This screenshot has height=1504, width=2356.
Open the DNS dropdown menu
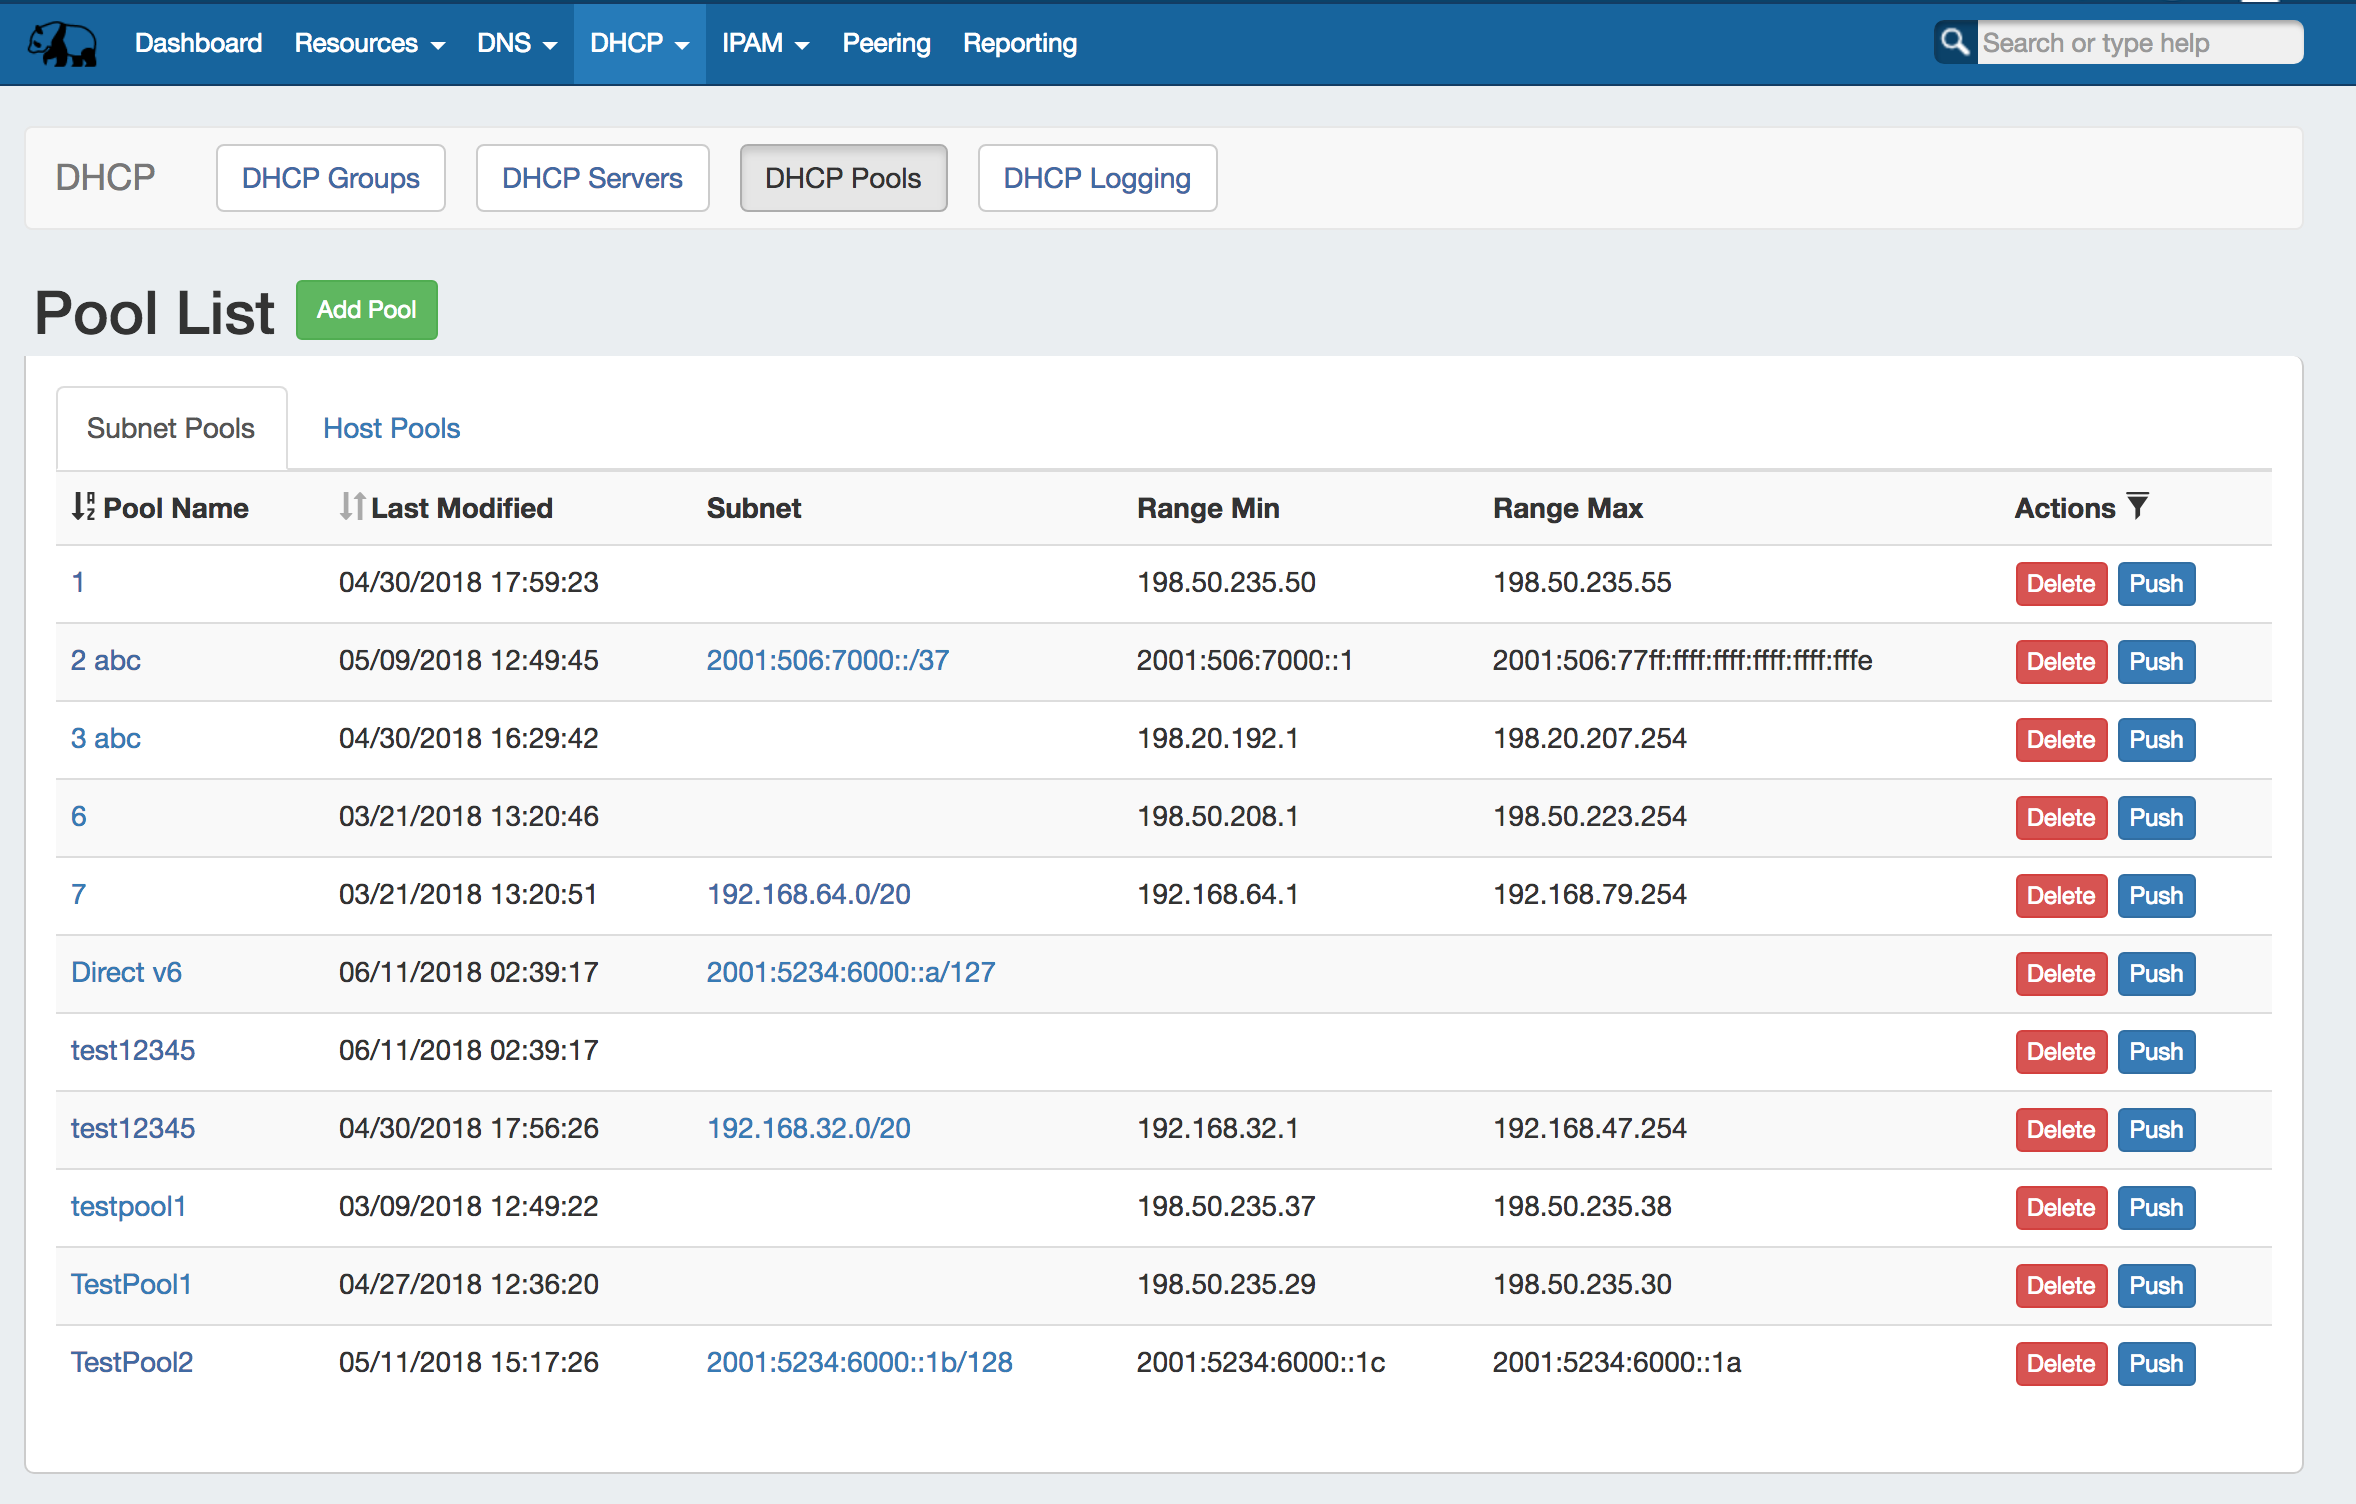click(x=516, y=43)
